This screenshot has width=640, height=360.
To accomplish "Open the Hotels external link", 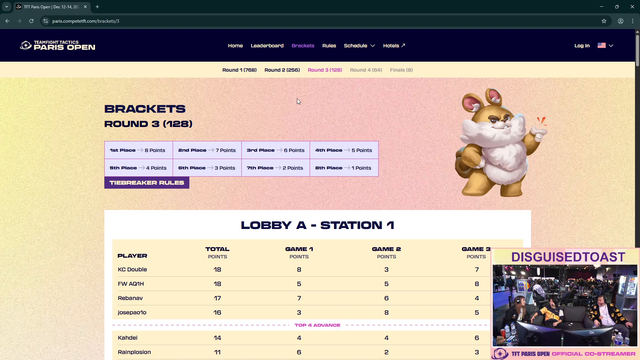I will pyautogui.click(x=394, y=46).
